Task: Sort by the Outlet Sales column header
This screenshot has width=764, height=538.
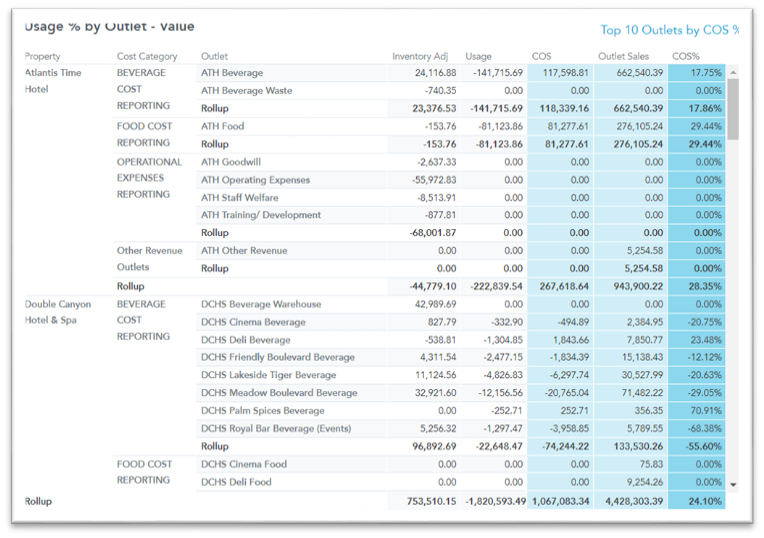Action: [x=623, y=57]
